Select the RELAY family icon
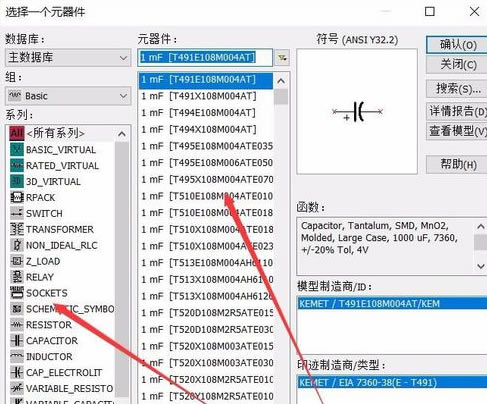The width and height of the screenshot is (487, 404). [x=17, y=277]
